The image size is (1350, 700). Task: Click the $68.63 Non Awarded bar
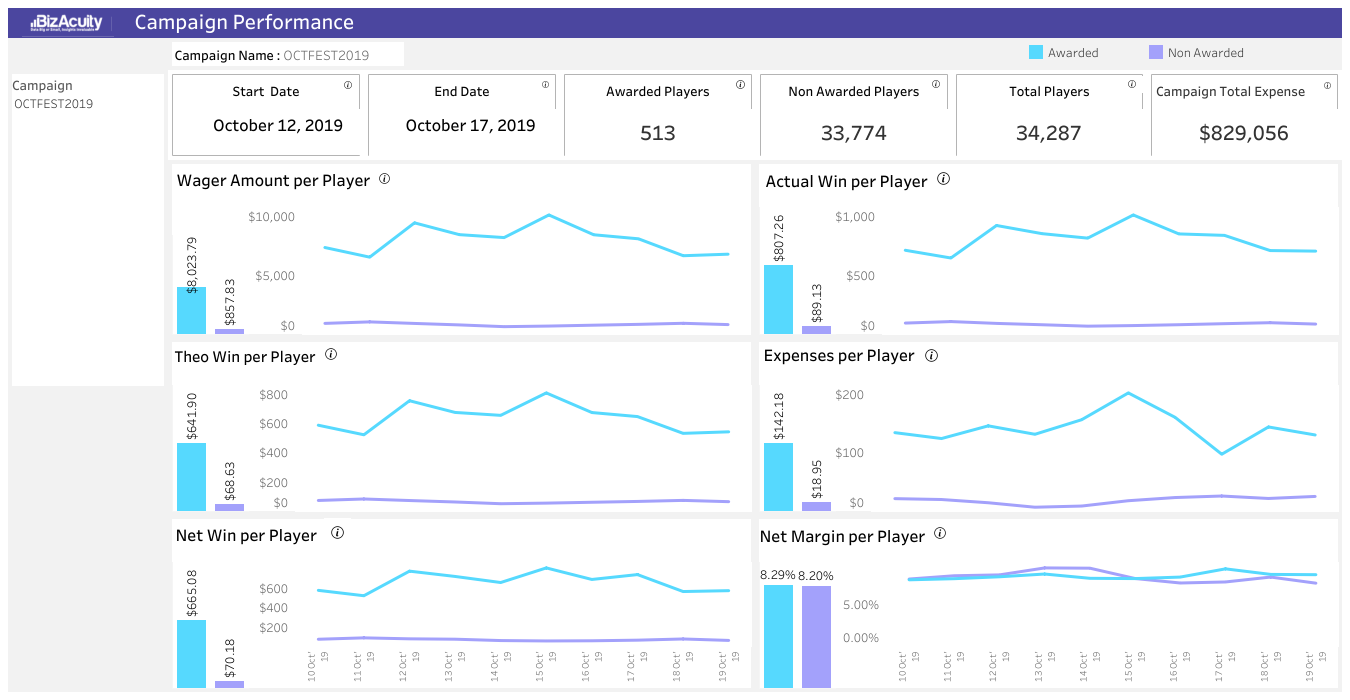[x=229, y=507]
